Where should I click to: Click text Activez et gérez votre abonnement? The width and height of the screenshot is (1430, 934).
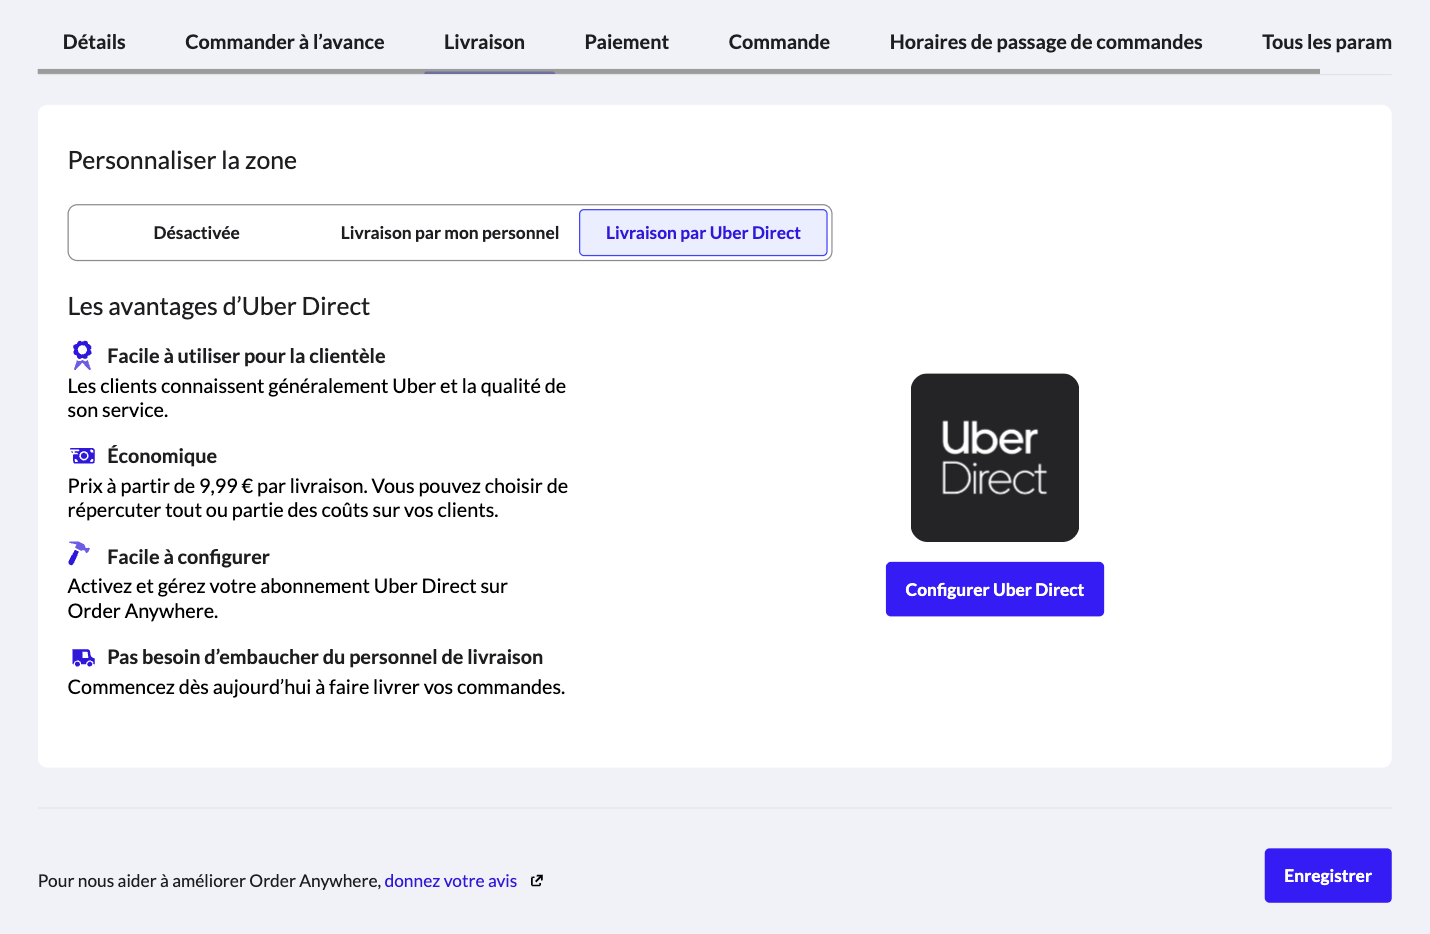(288, 598)
